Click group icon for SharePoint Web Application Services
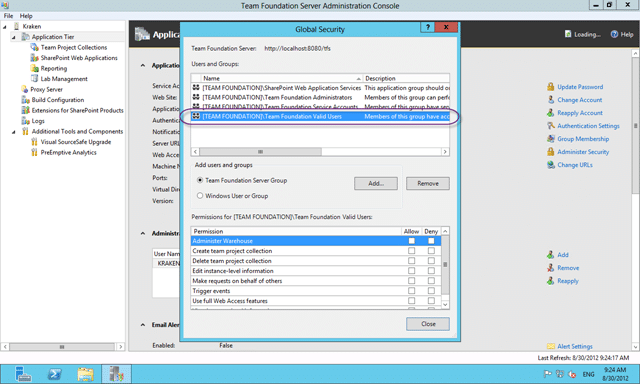 [196, 87]
